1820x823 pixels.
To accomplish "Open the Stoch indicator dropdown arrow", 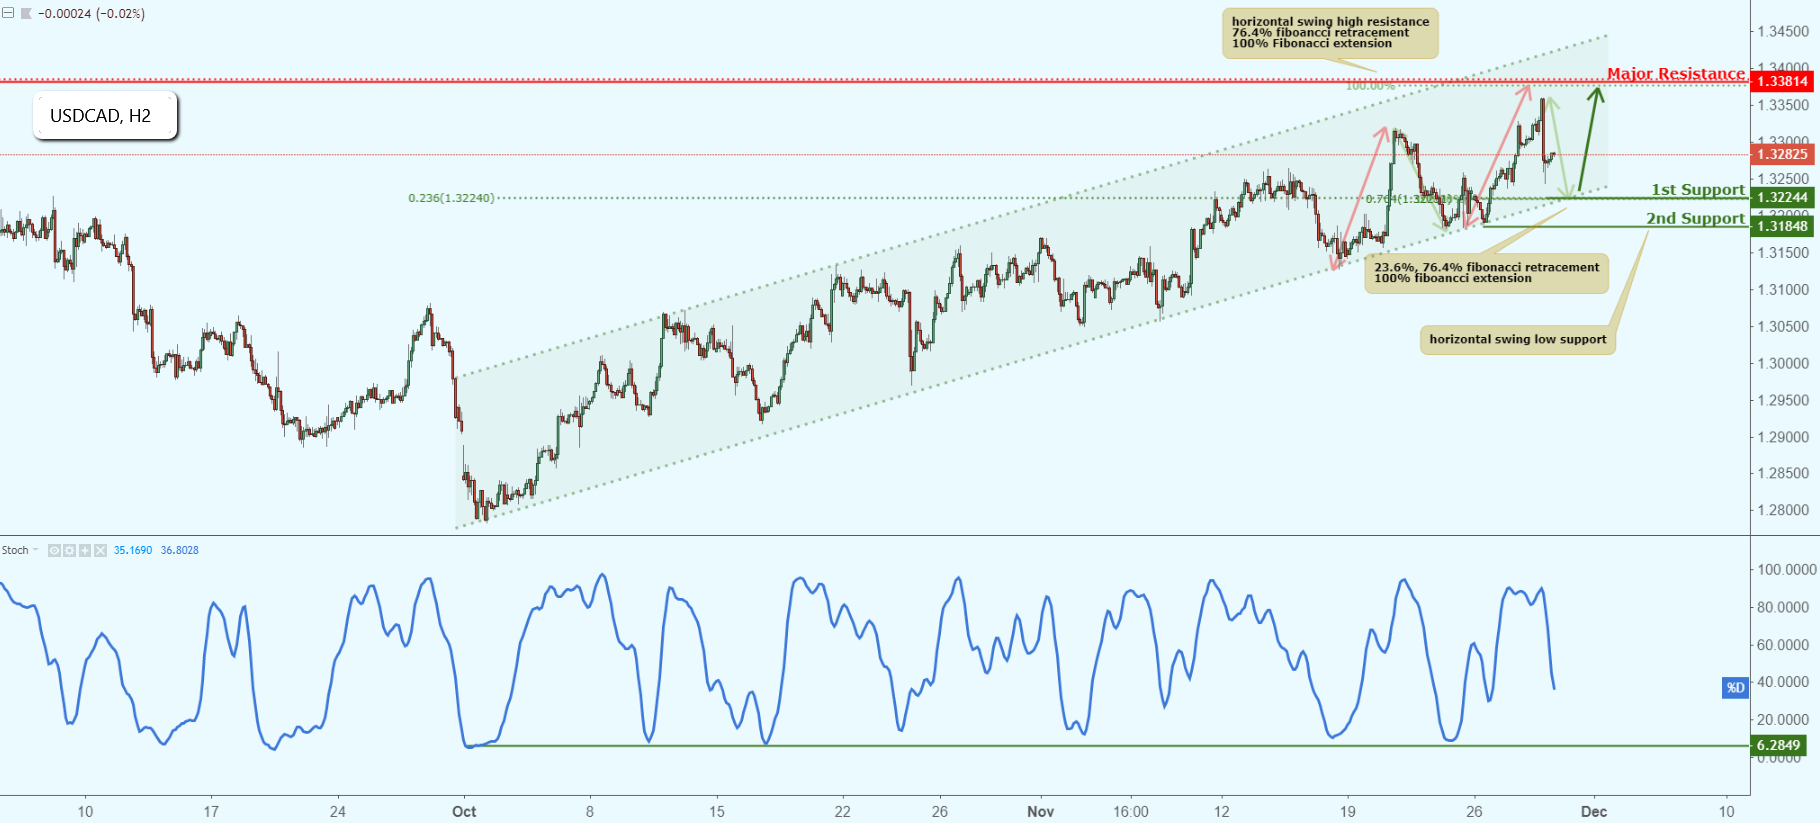I will (x=36, y=550).
